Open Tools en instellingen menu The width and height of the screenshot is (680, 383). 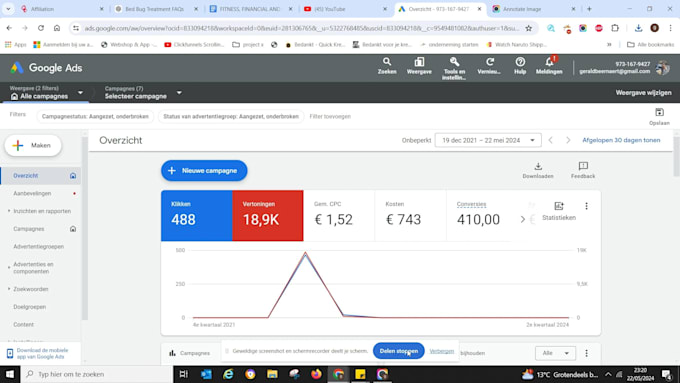click(454, 68)
